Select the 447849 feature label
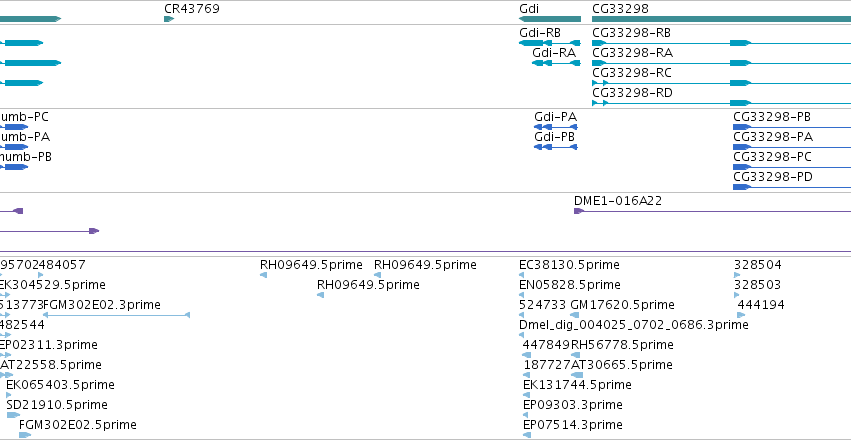The width and height of the screenshot is (851, 440). click(546, 345)
